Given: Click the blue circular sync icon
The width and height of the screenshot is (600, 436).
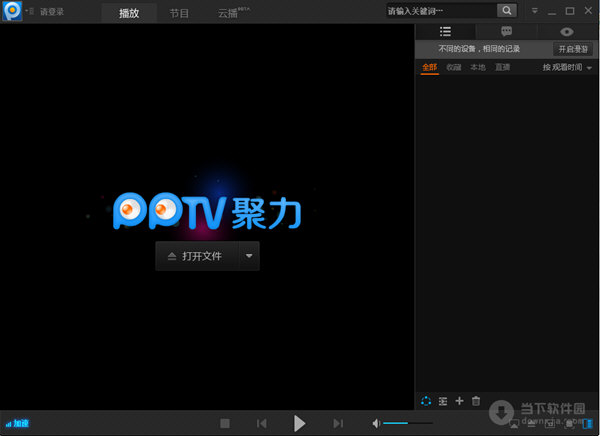Looking at the screenshot, I should pyautogui.click(x=426, y=401).
